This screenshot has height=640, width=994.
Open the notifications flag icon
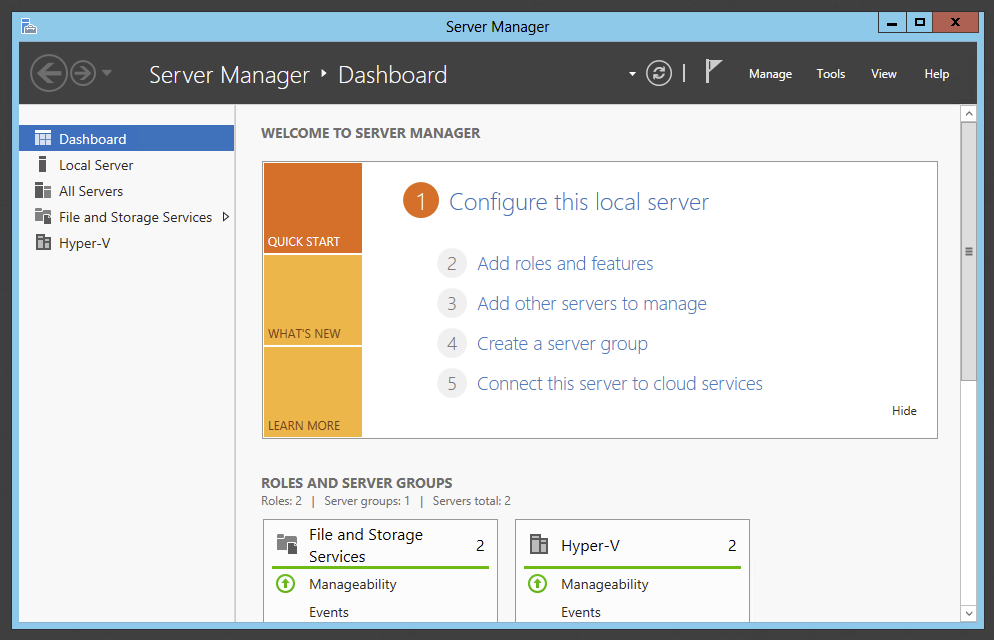(x=713, y=72)
